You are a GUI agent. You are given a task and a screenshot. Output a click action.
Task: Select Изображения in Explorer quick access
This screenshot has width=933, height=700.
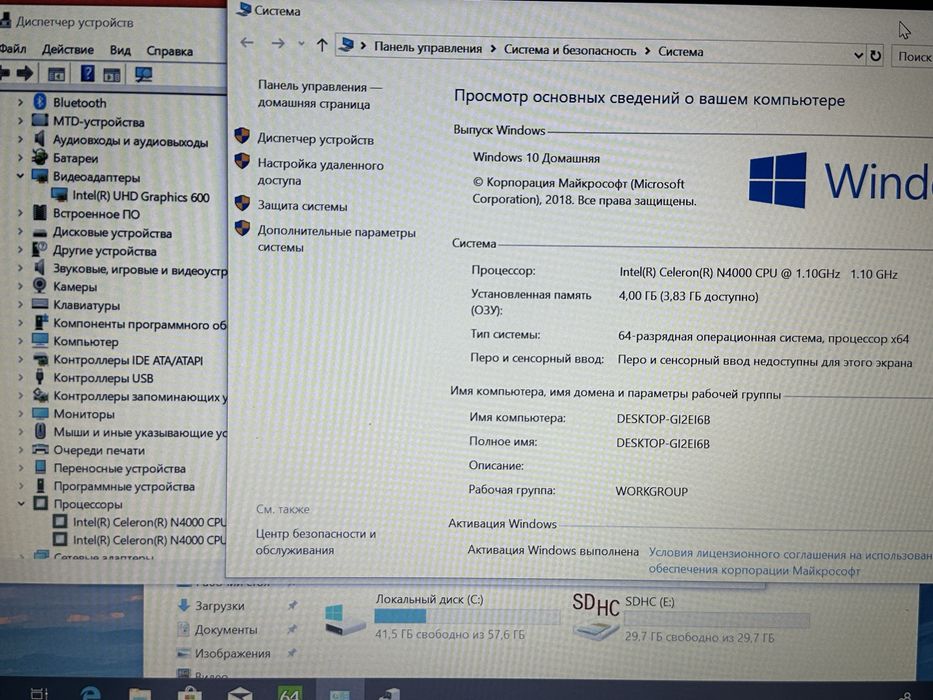pos(232,654)
